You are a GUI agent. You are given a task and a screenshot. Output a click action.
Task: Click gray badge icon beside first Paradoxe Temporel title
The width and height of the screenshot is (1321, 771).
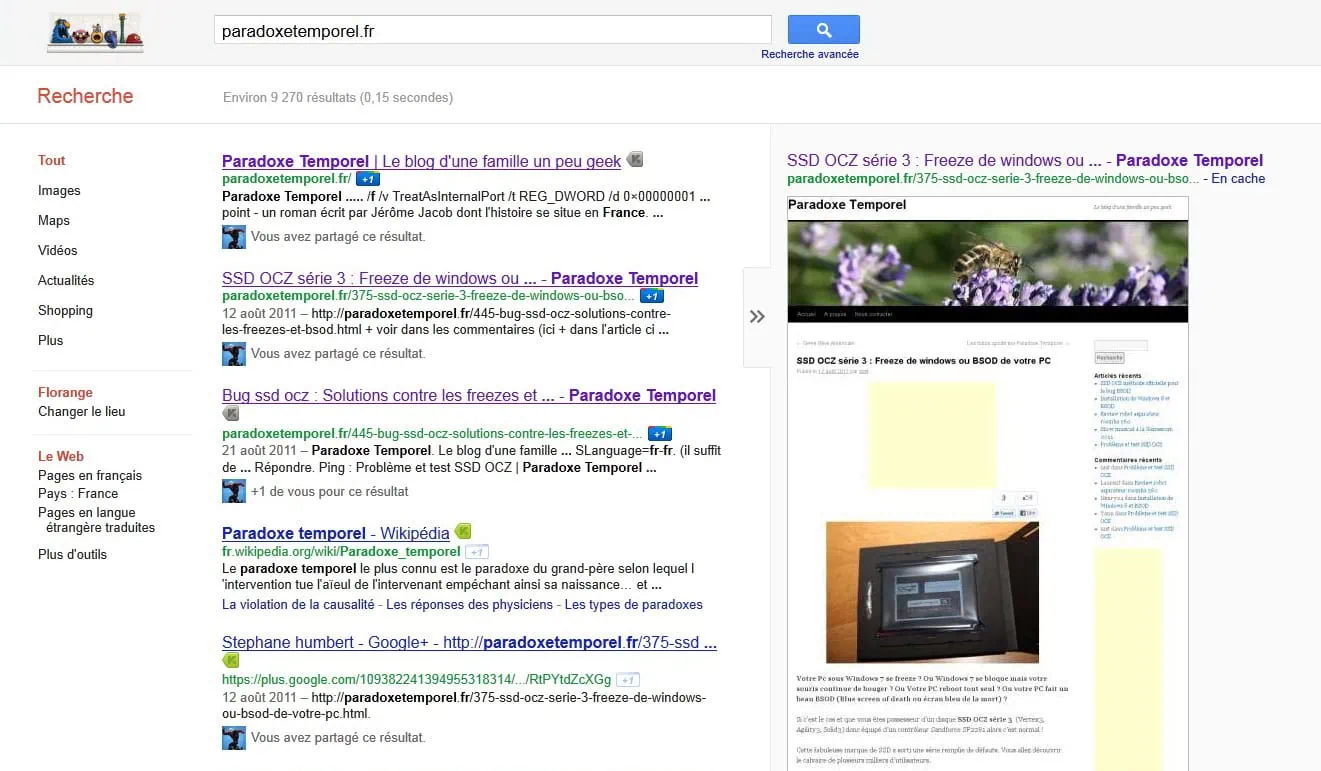click(635, 160)
